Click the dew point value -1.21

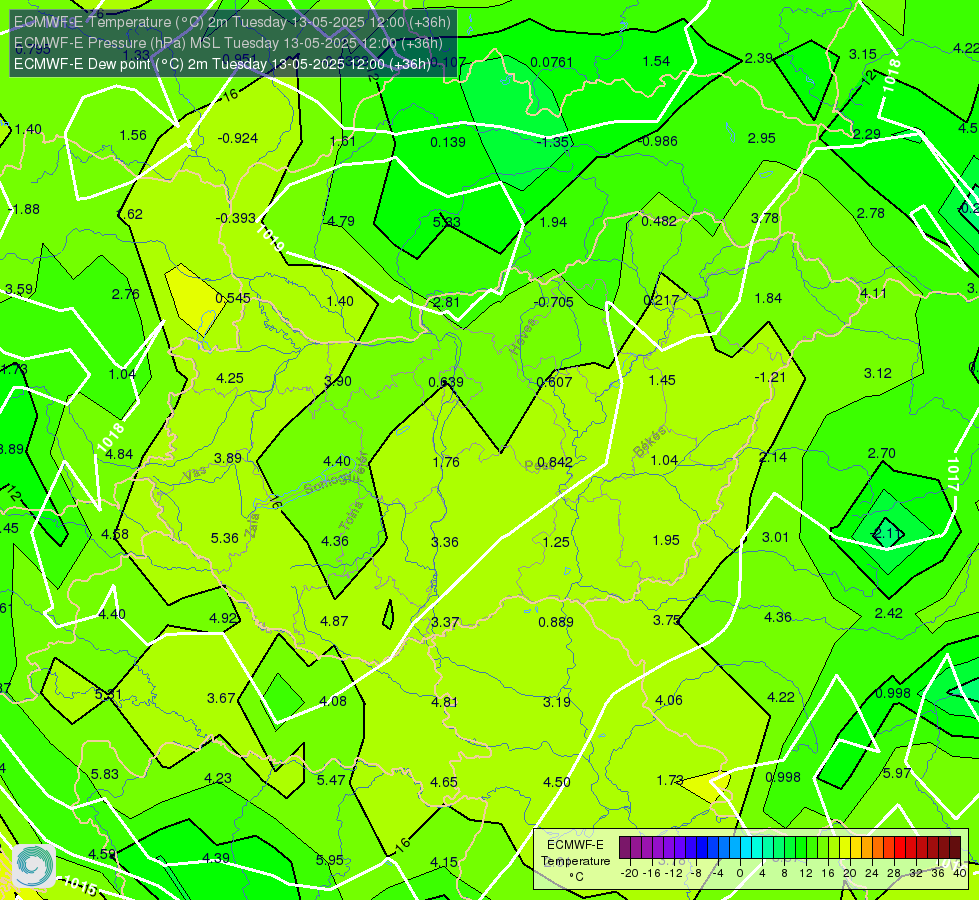[770, 377]
